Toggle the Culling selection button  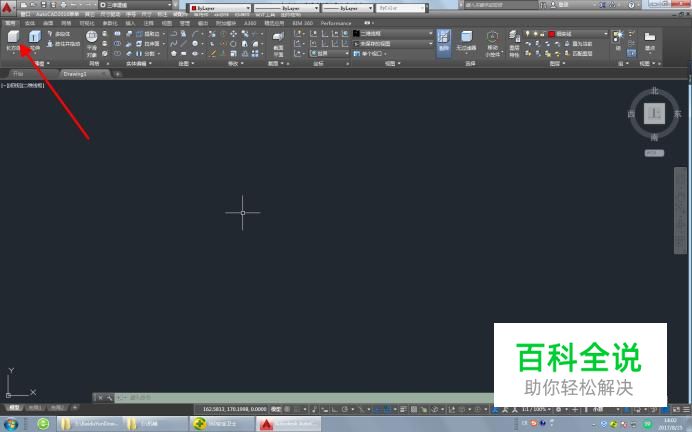click(444, 43)
